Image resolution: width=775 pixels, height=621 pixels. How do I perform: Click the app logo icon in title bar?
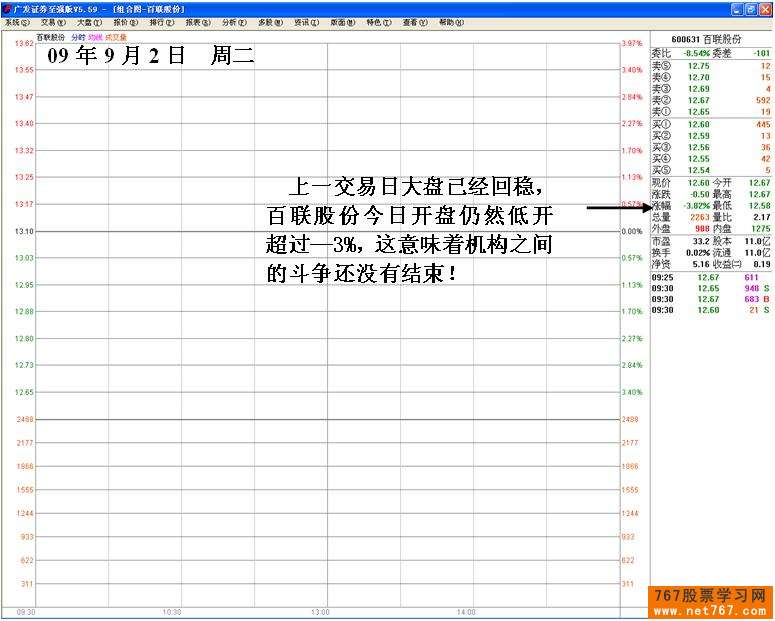7,9
